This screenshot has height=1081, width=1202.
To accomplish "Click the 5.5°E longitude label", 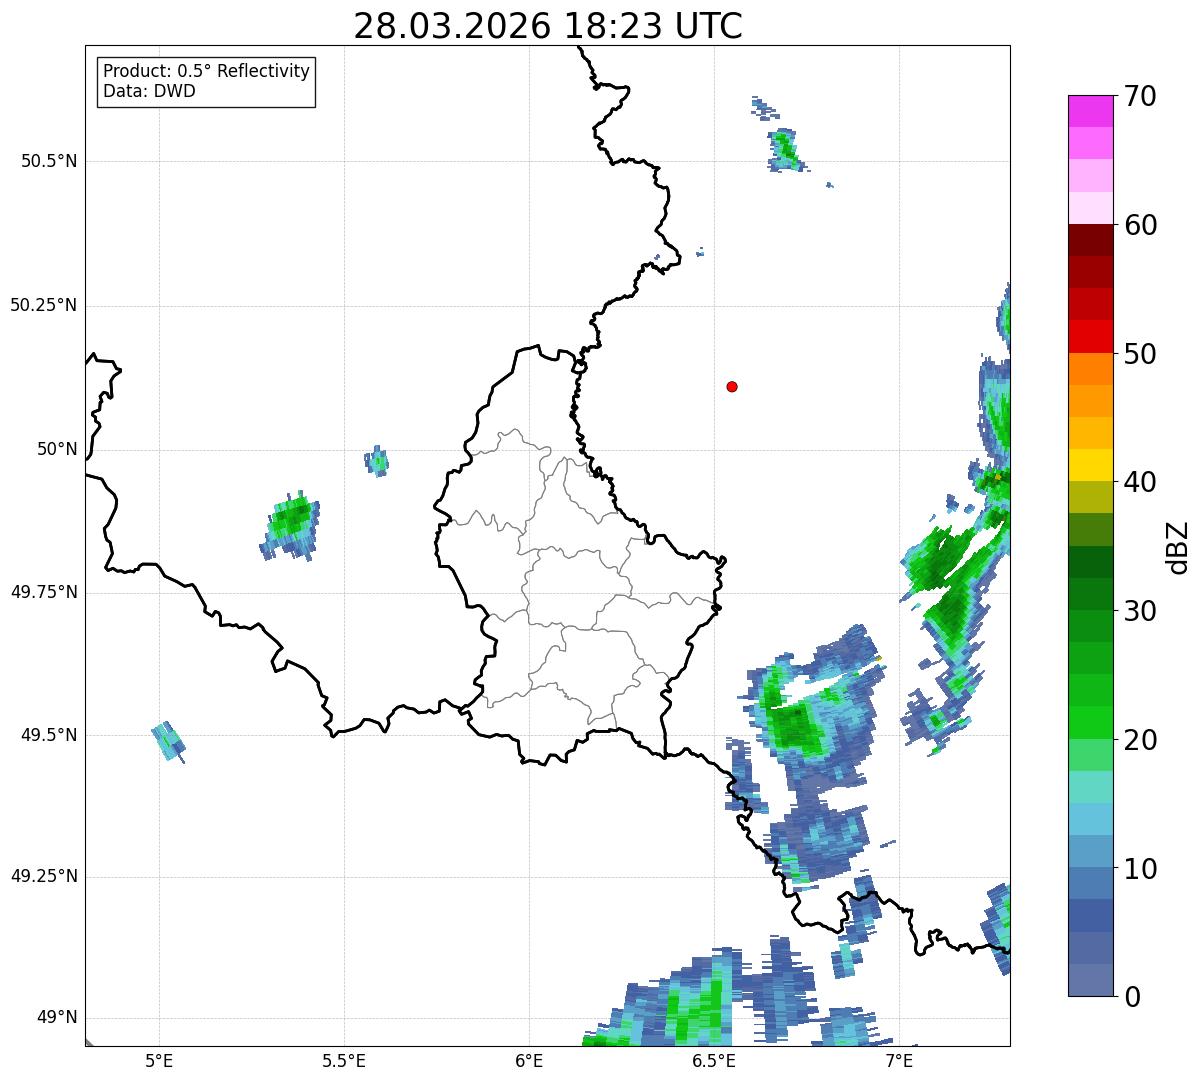I will point(344,1060).
